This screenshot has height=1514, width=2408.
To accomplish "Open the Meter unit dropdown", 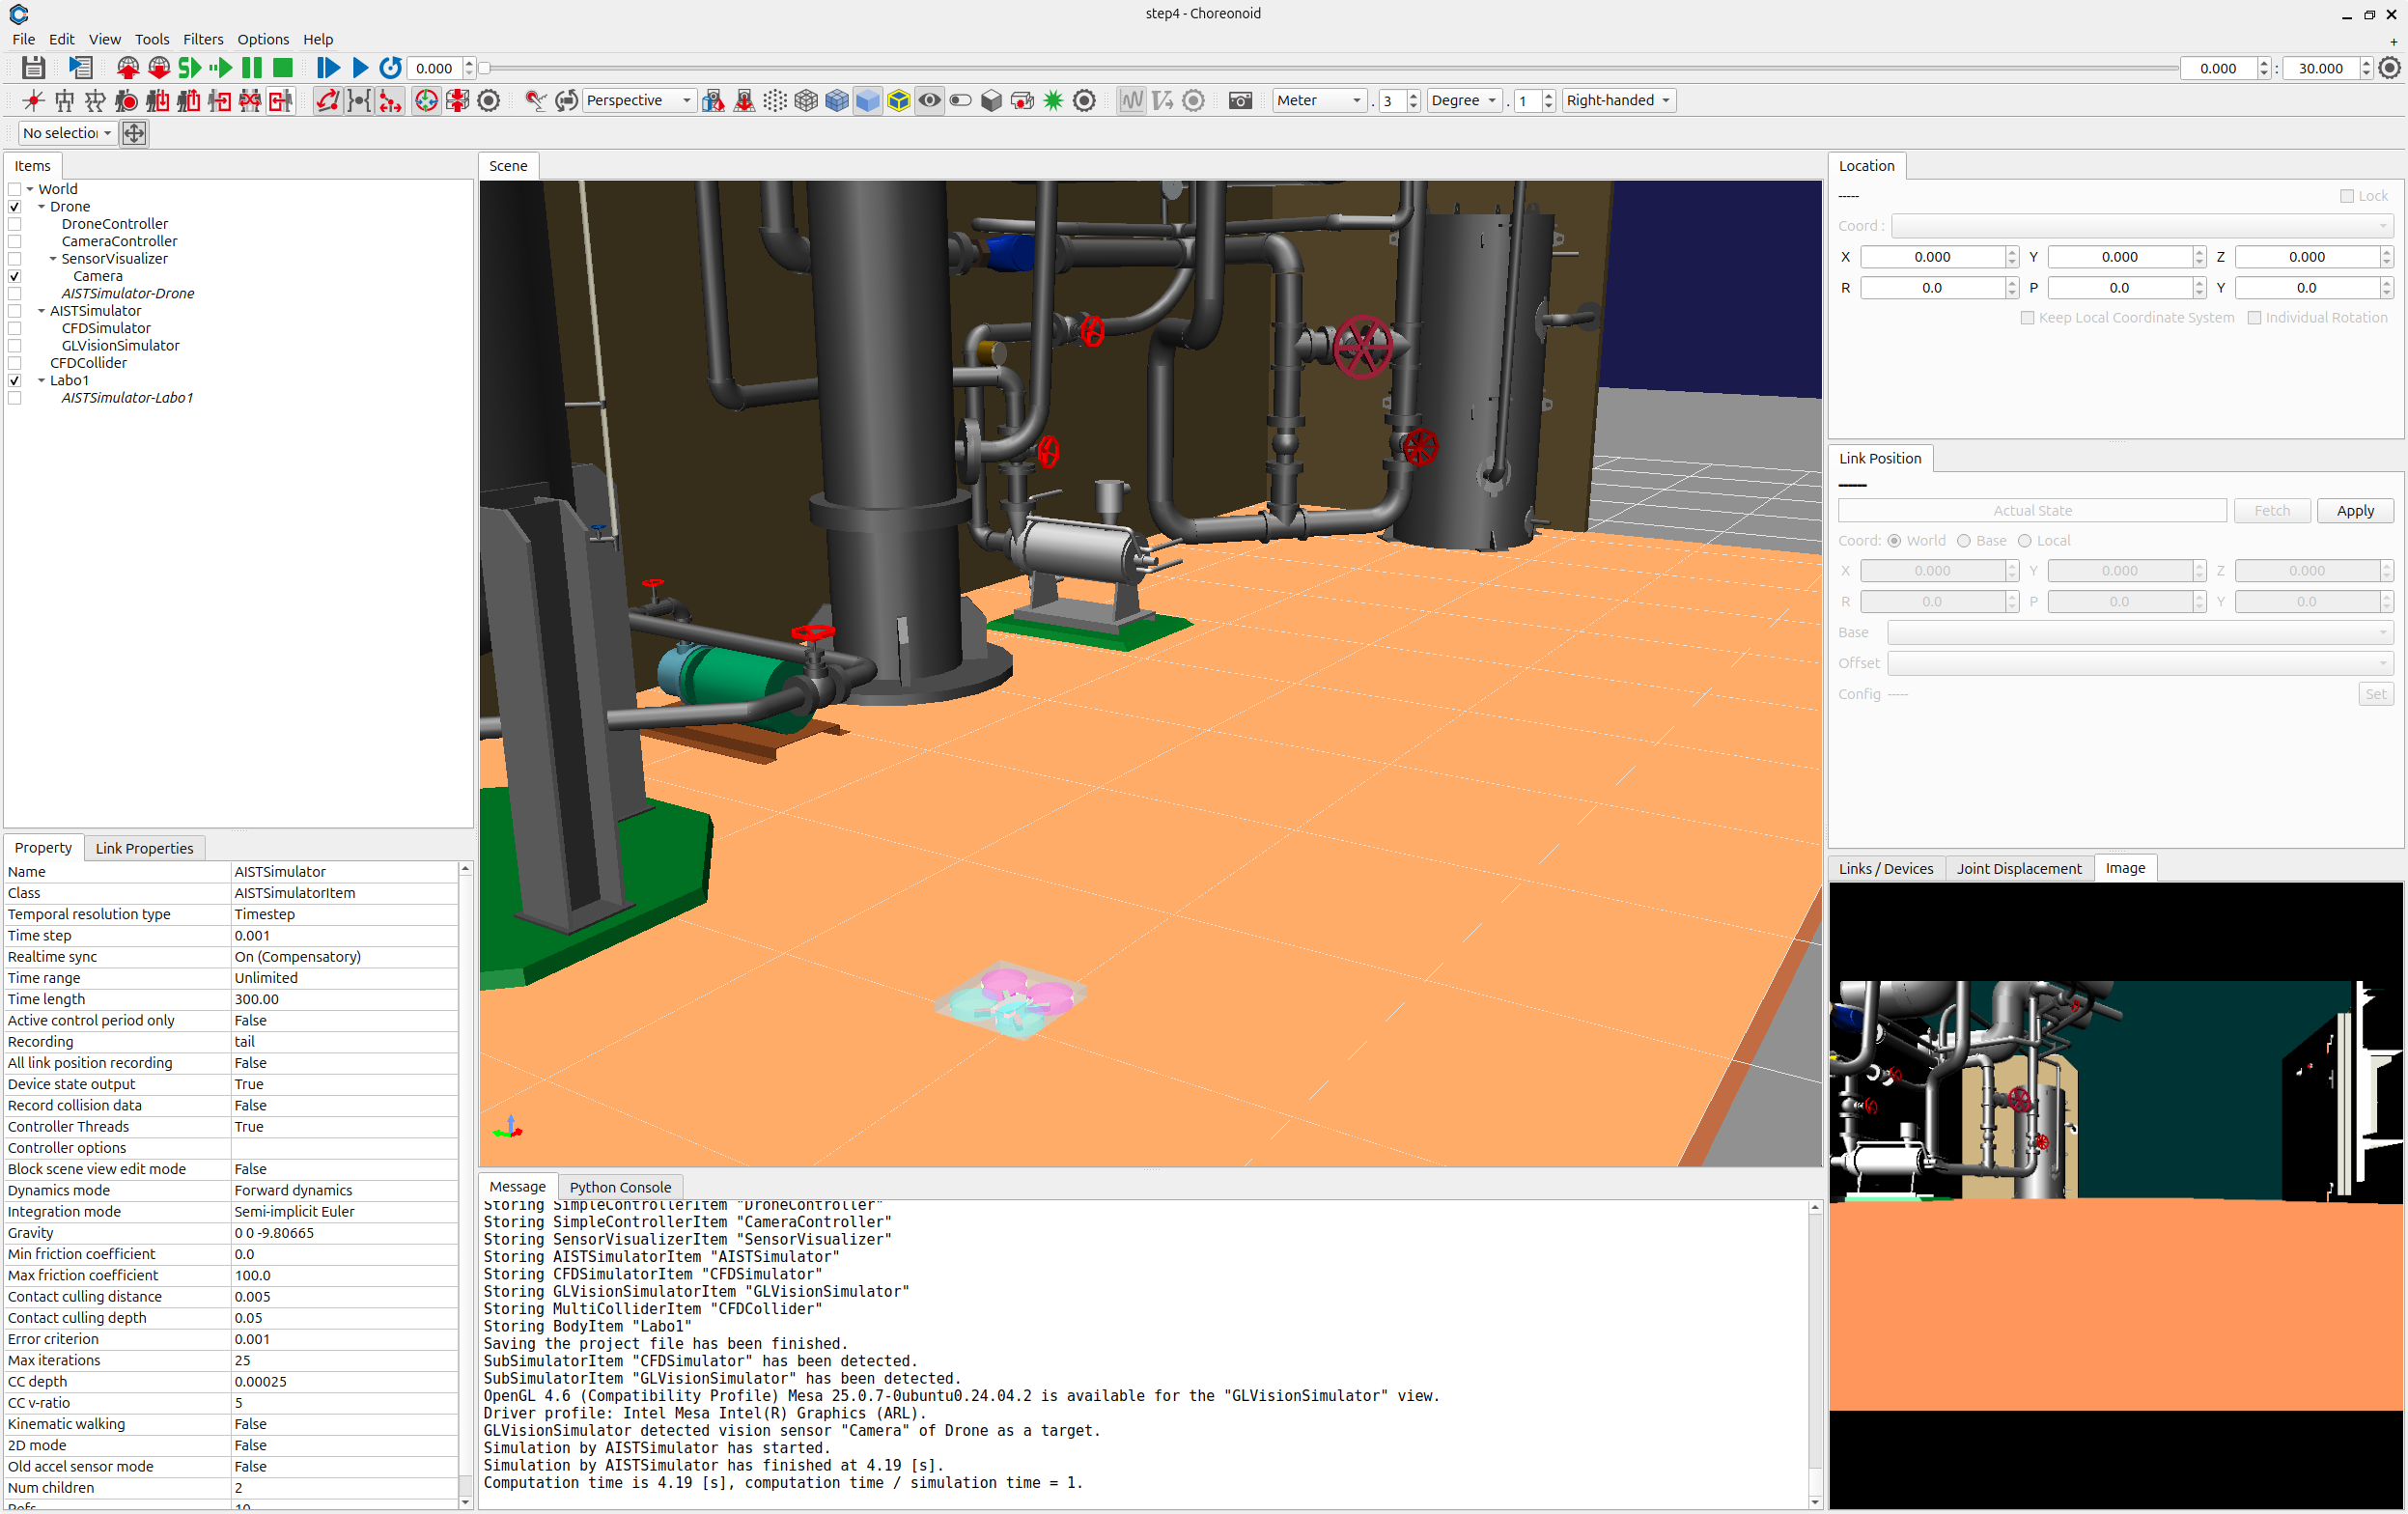I will pyautogui.click(x=1318, y=100).
